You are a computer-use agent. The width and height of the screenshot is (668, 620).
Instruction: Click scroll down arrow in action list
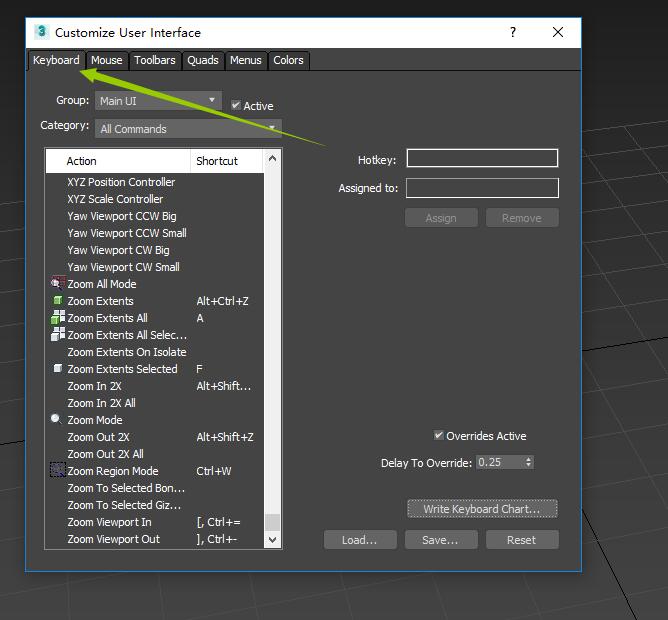[x=272, y=539]
